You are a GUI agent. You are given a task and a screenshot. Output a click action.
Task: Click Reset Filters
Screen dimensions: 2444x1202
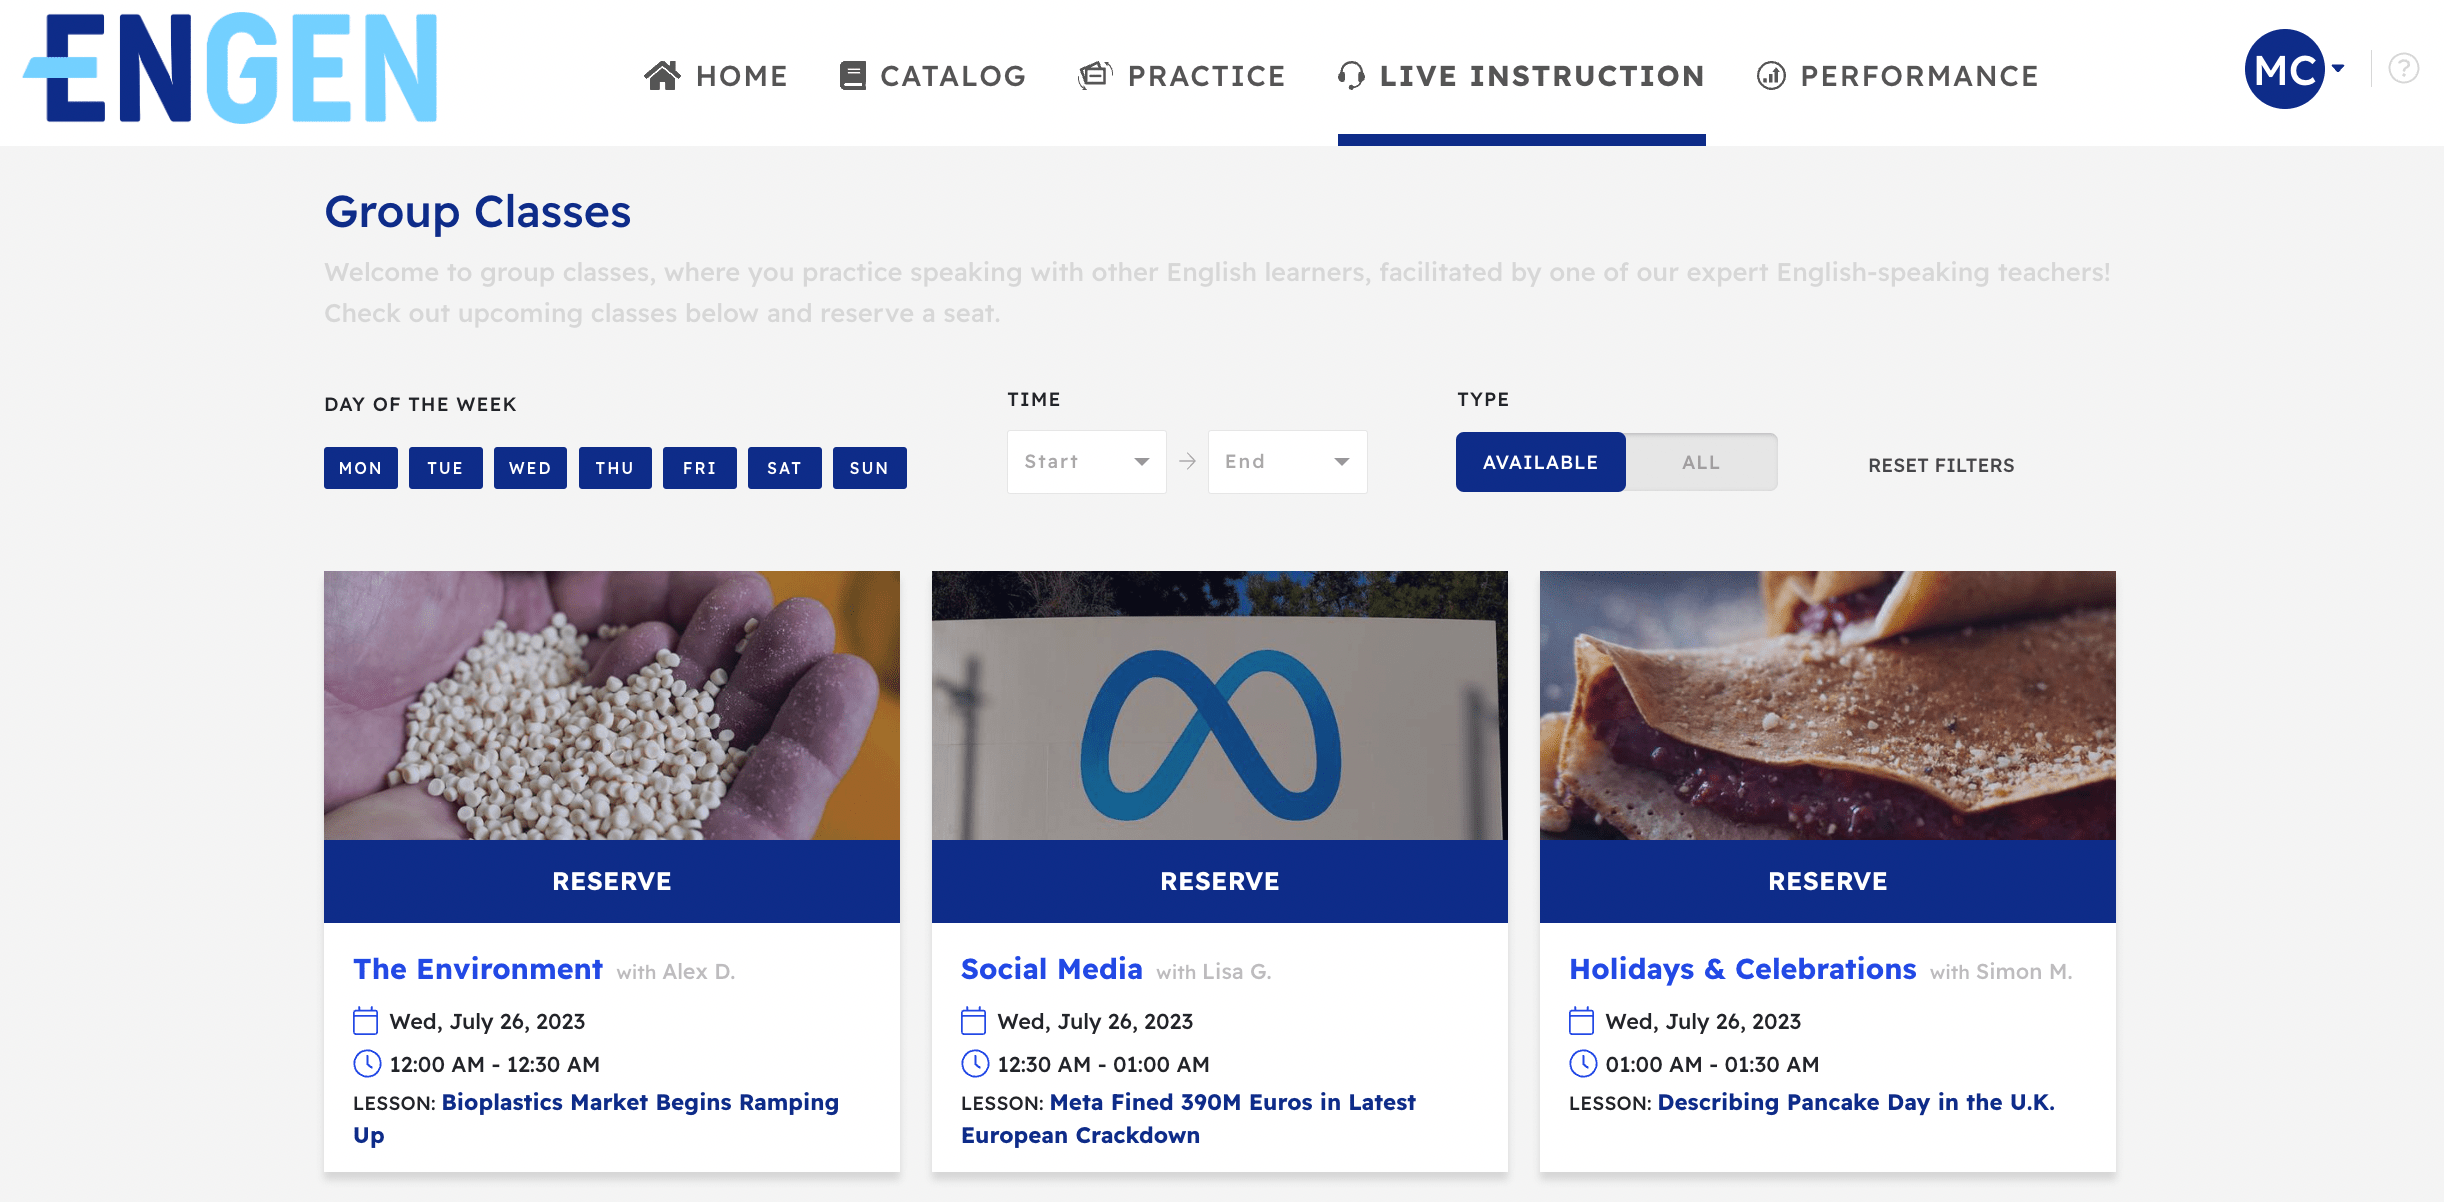[x=1940, y=465]
